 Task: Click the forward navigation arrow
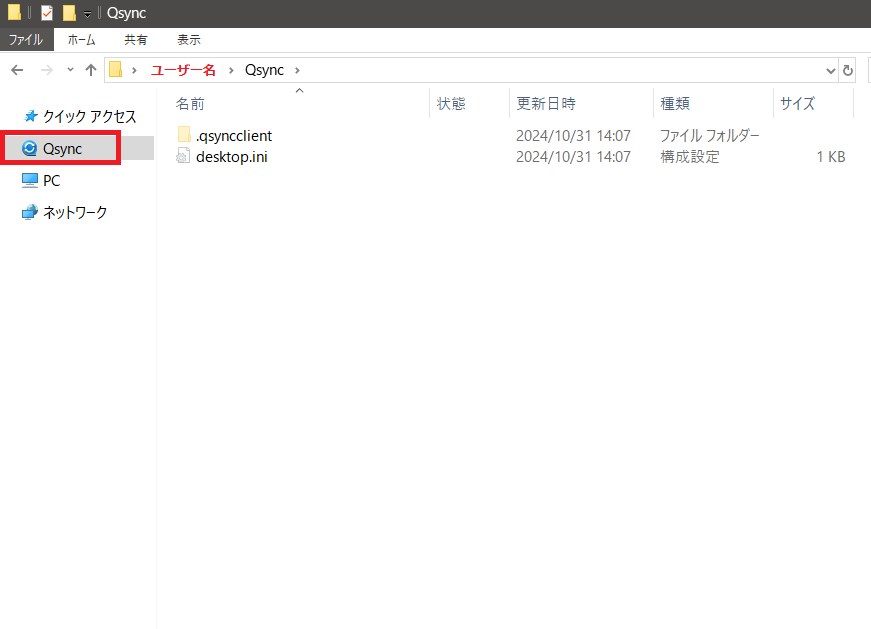pos(47,70)
